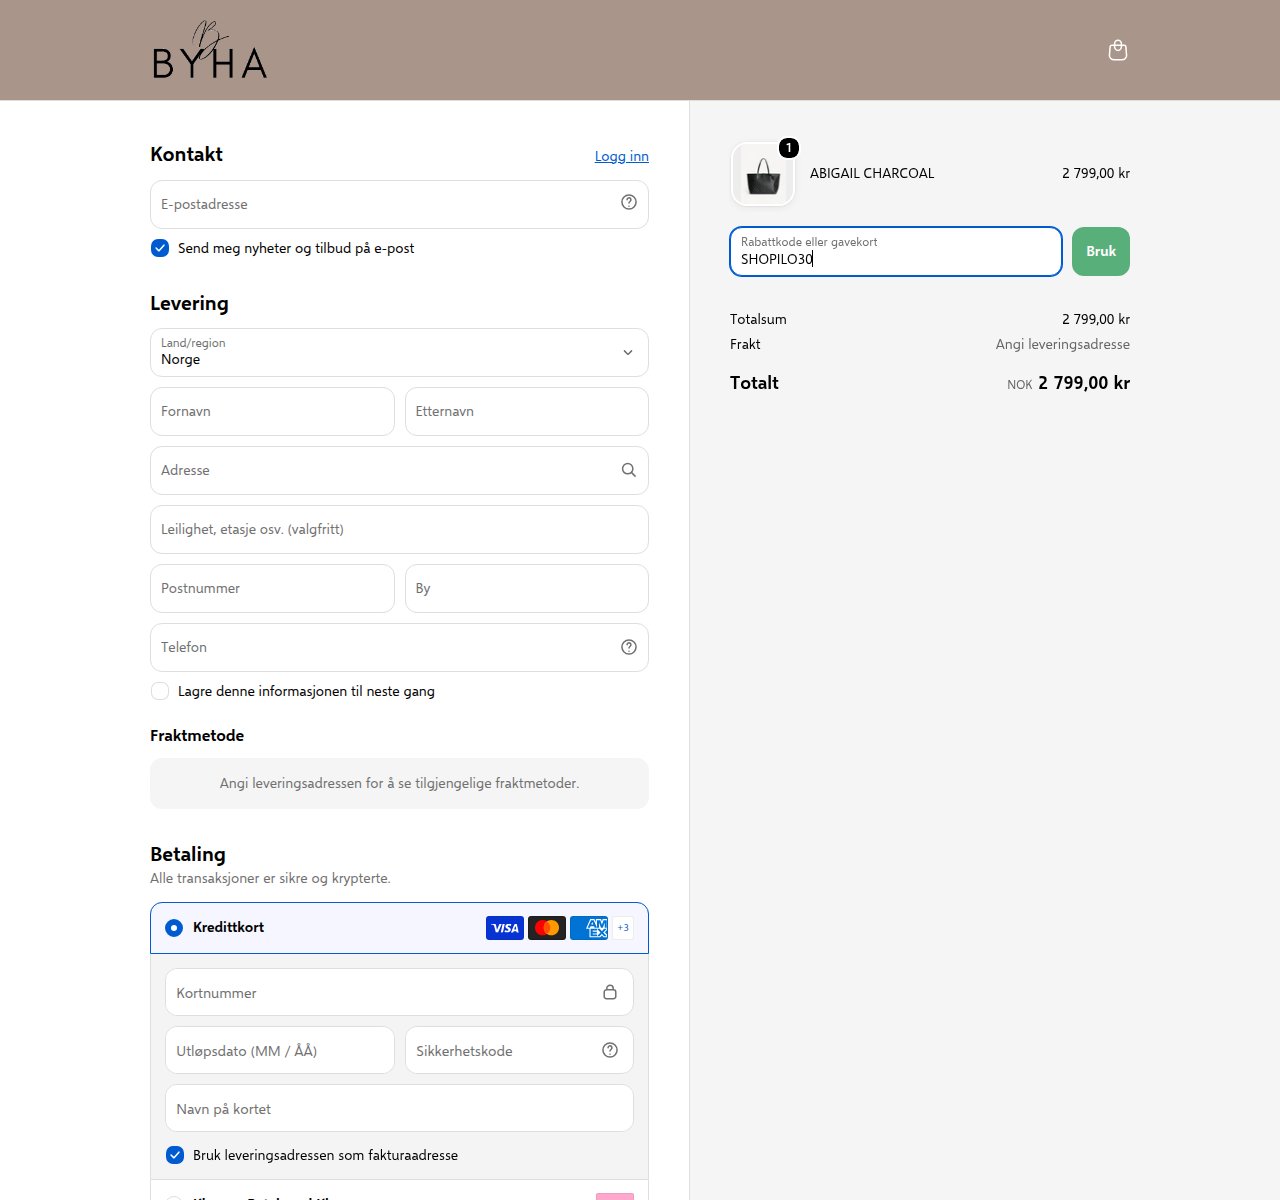1280x1200 pixels.
Task: Click the lock icon in Kortnummer field
Action: [610, 992]
